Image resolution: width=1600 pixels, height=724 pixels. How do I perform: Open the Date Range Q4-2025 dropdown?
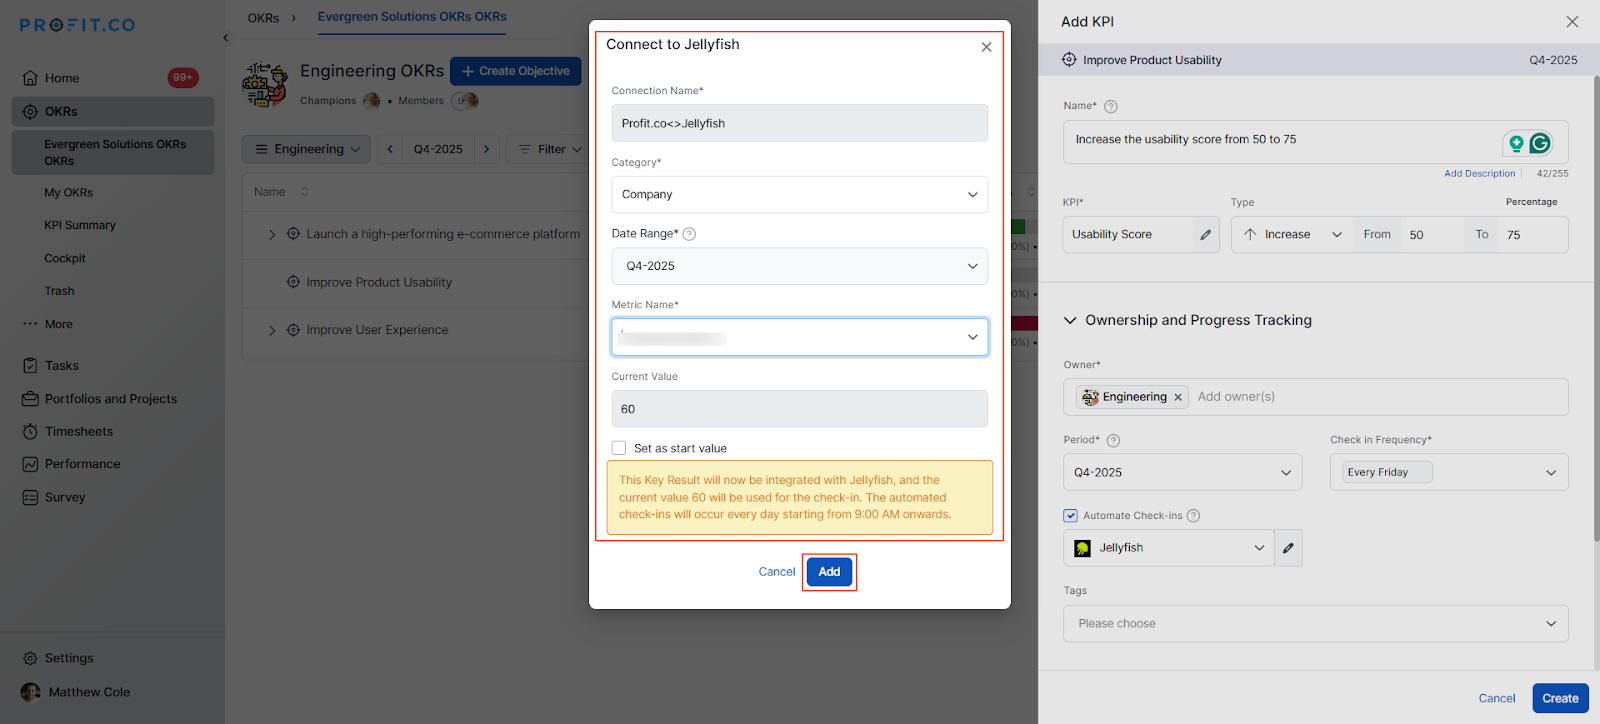800,266
